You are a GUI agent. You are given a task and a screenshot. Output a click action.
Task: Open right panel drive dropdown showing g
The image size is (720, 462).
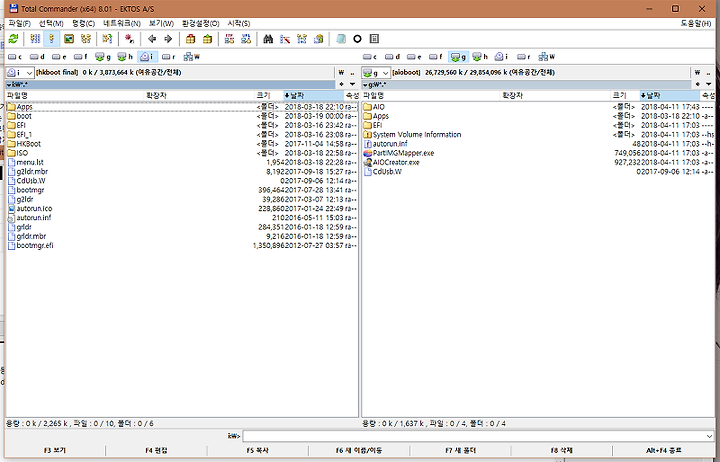click(x=376, y=73)
